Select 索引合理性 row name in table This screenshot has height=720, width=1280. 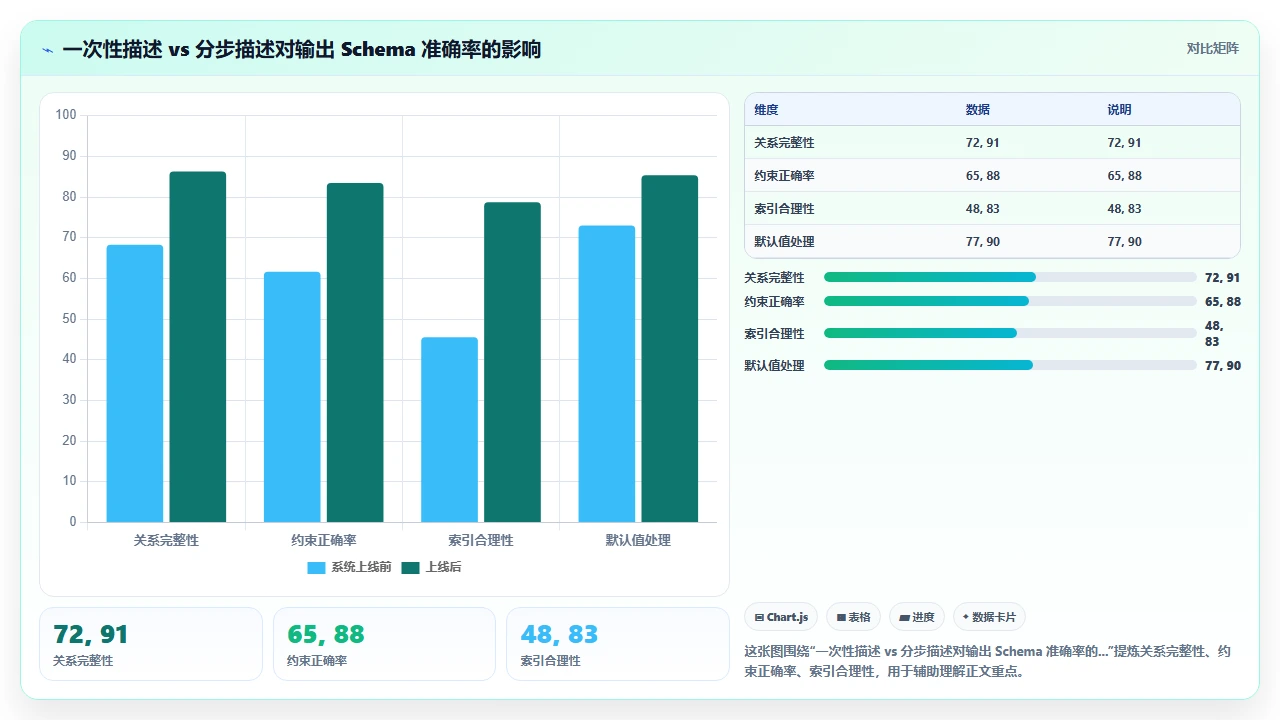784,209
